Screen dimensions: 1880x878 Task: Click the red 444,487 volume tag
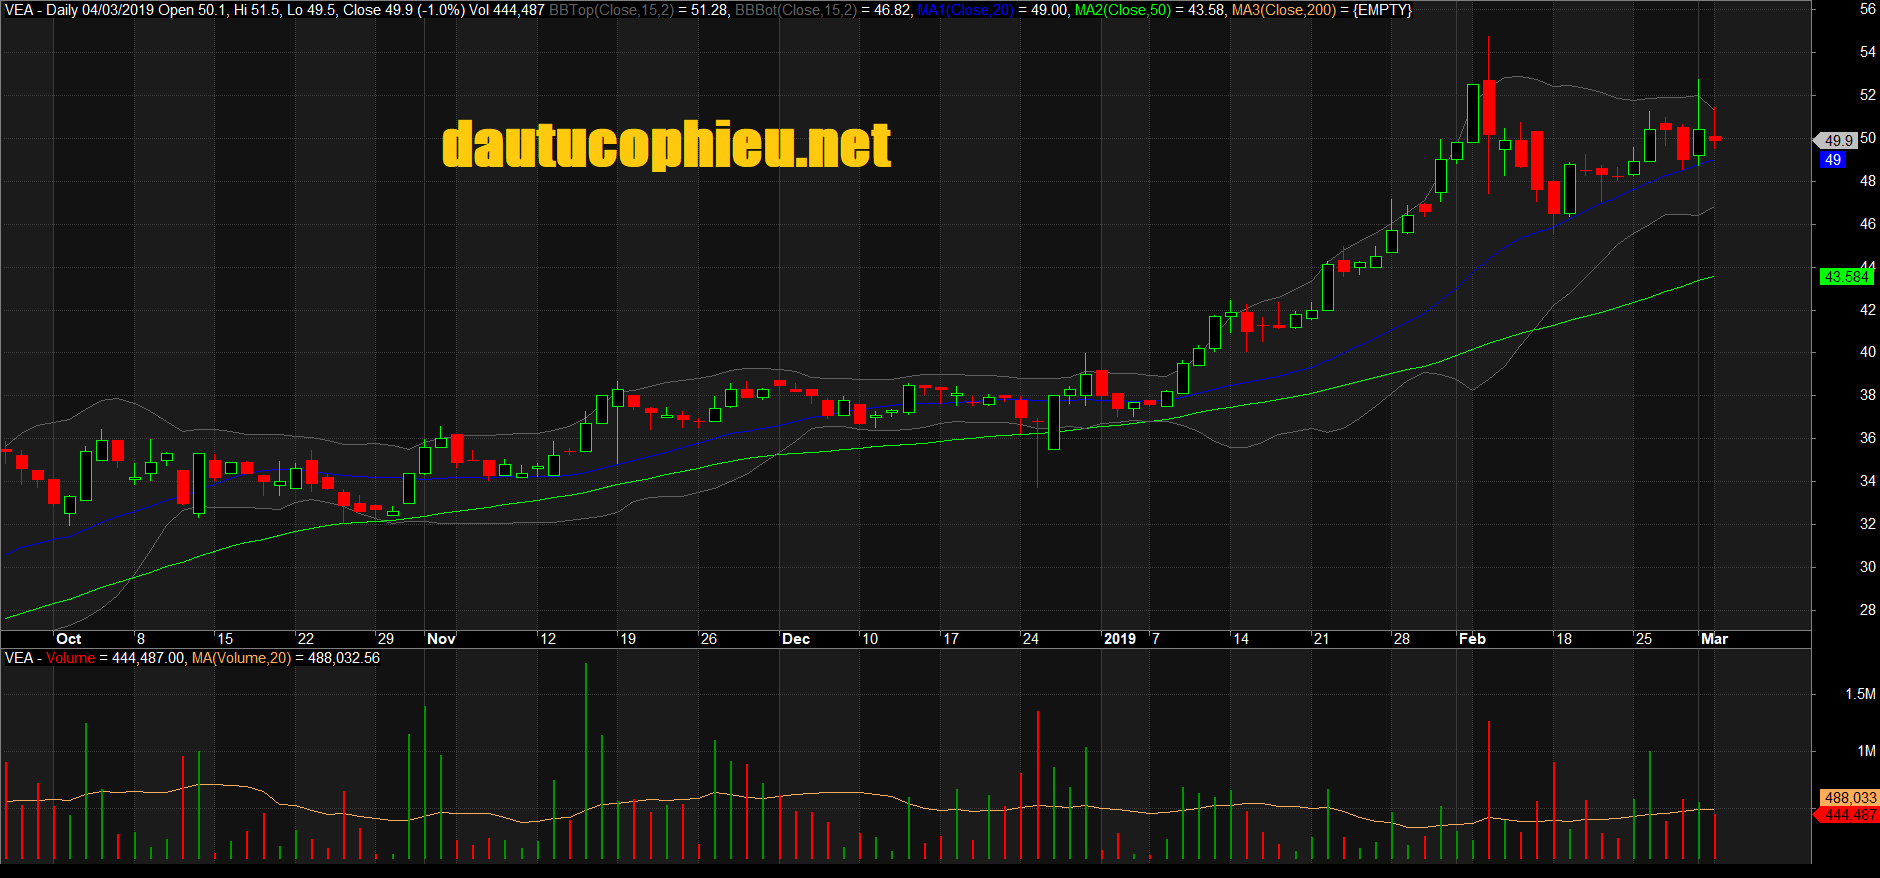point(1849,815)
